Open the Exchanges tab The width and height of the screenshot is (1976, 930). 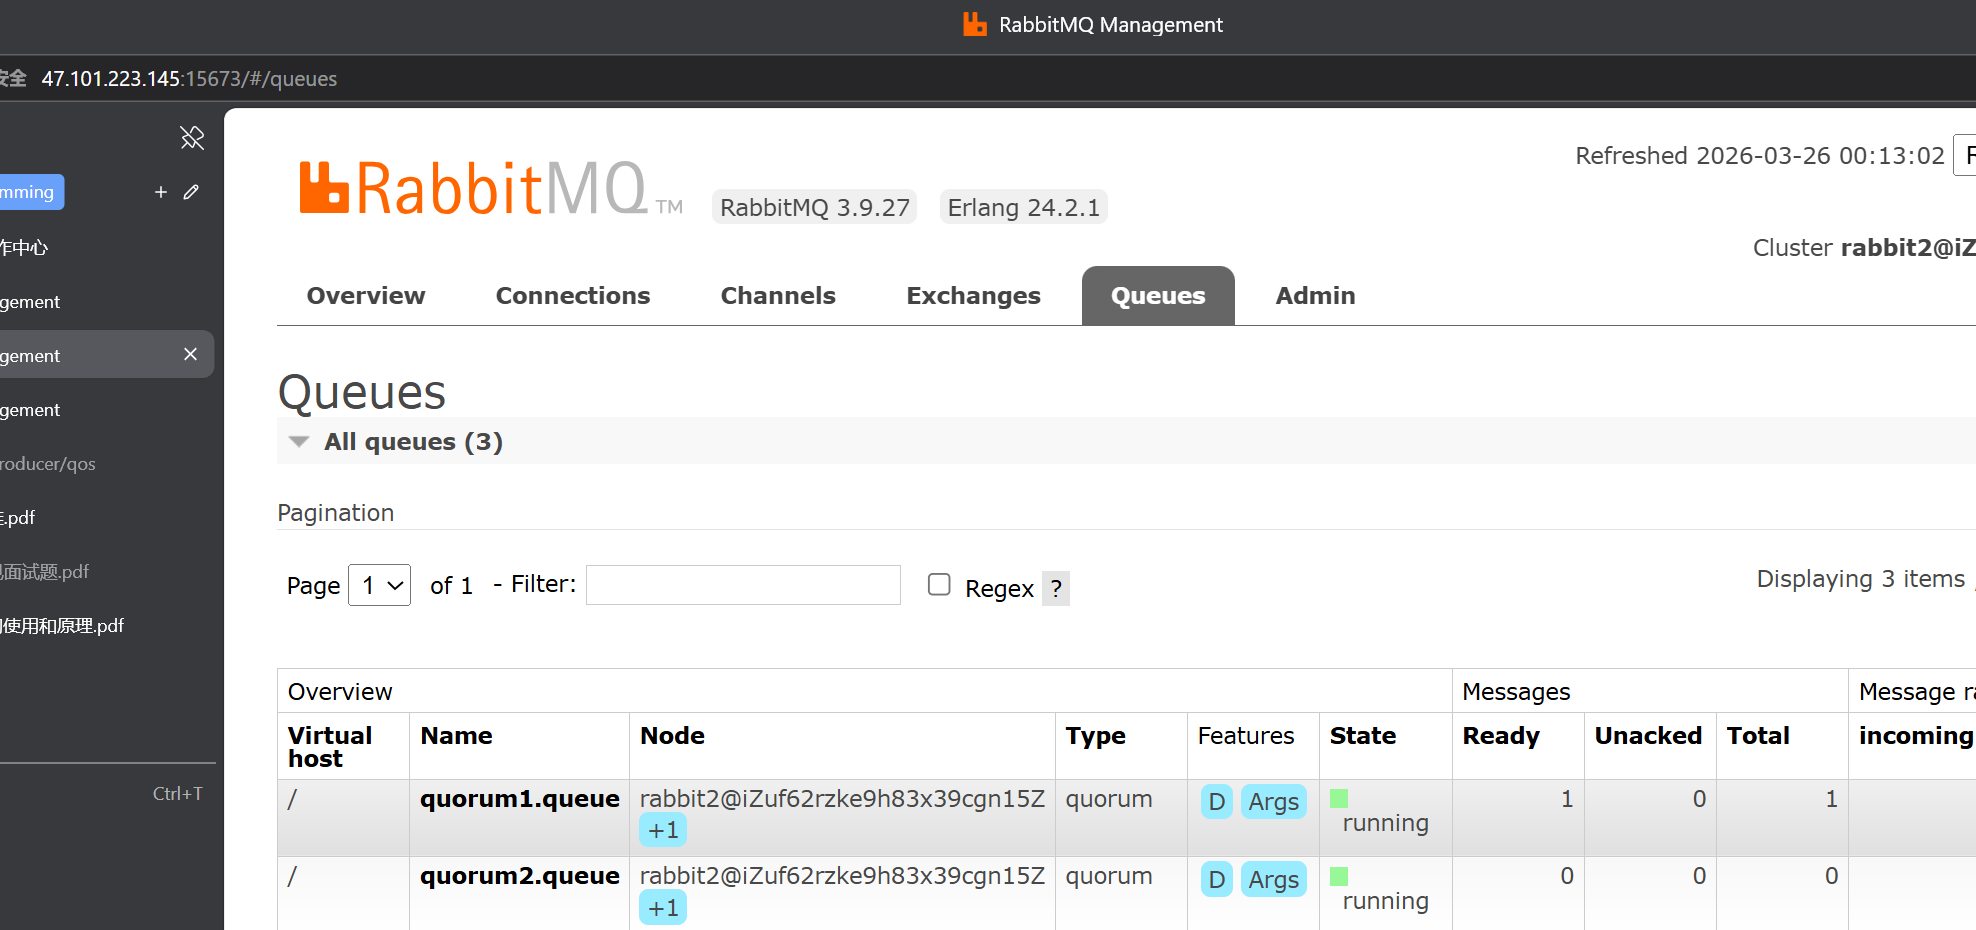tap(973, 296)
